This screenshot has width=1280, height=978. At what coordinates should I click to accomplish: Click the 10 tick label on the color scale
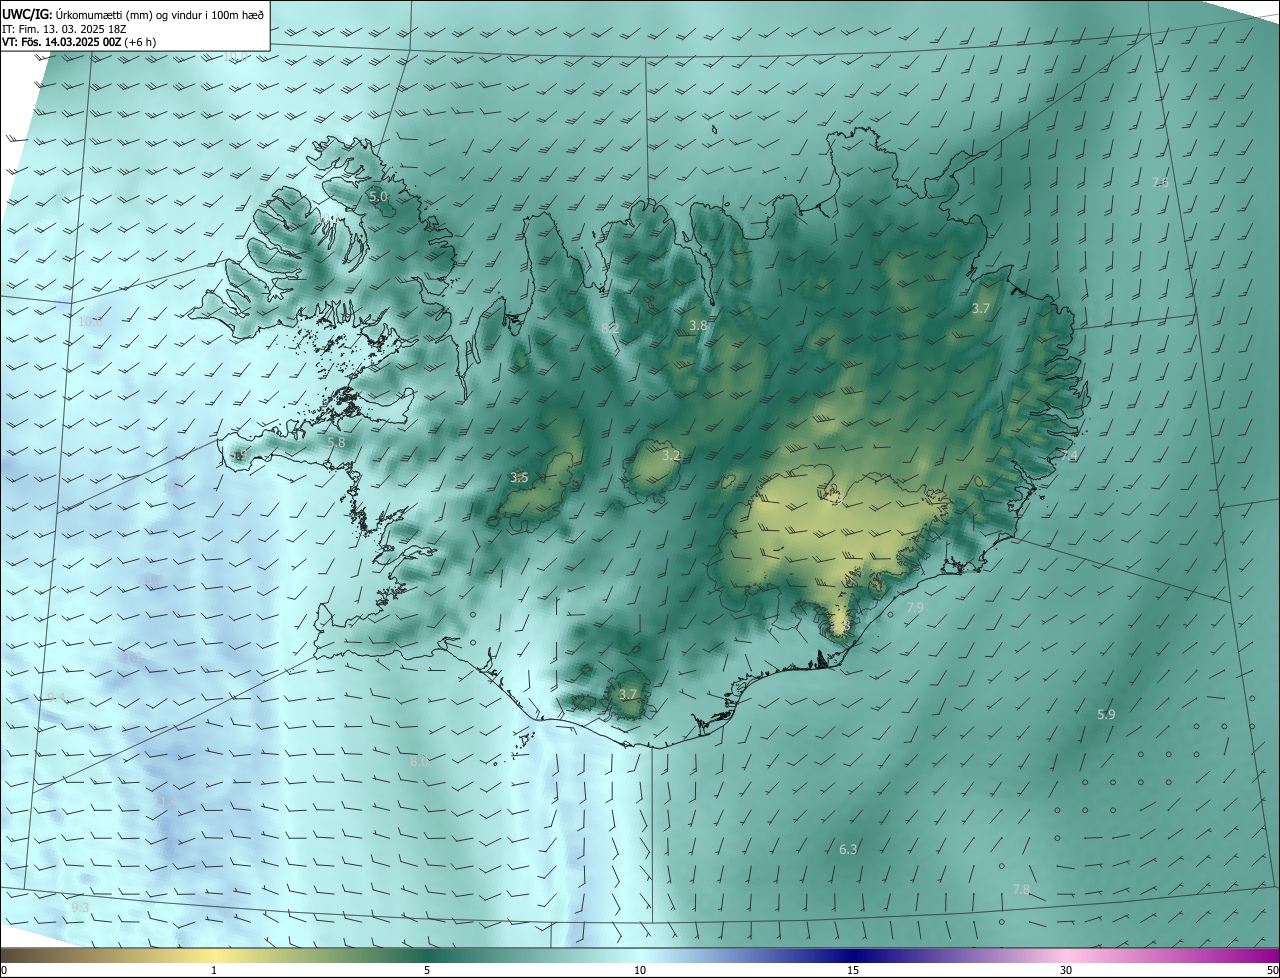click(x=640, y=970)
